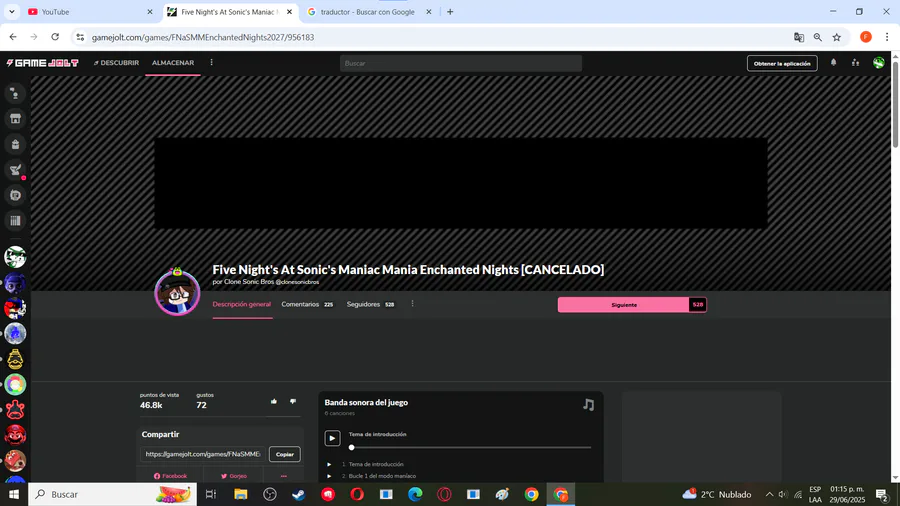Open the red Mario face community icon
Screen dimensions: 900x506
pos(15,435)
